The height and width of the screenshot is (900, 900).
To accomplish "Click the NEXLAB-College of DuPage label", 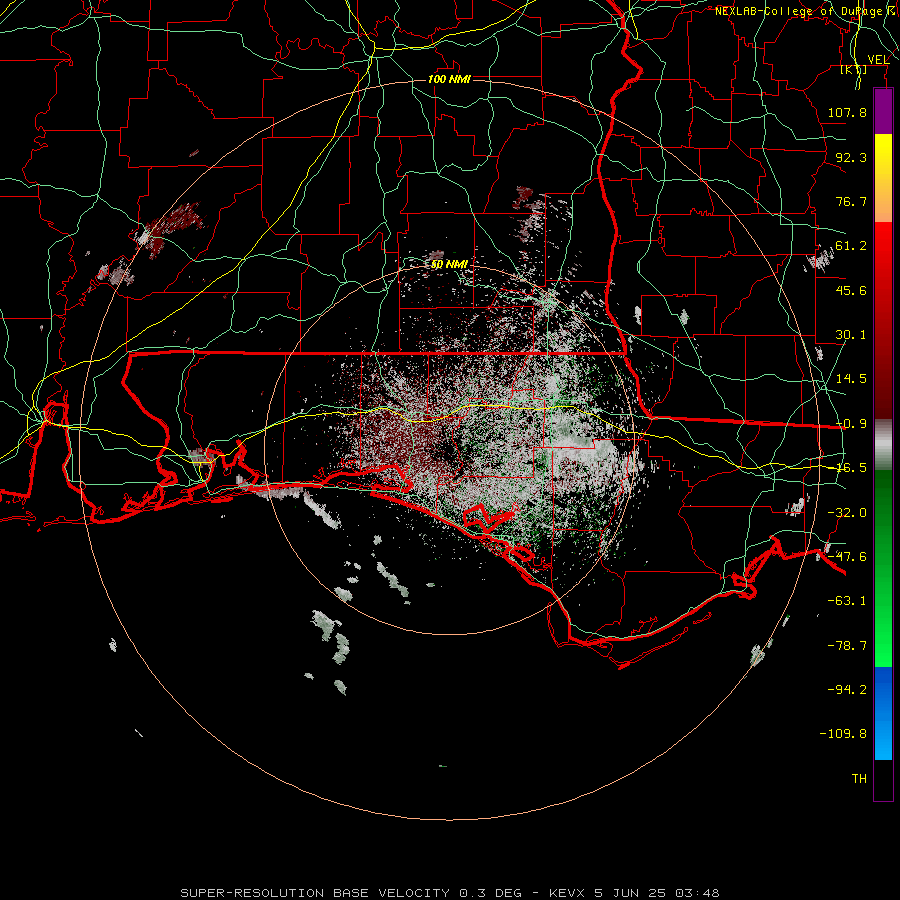I will click(x=806, y=11).
